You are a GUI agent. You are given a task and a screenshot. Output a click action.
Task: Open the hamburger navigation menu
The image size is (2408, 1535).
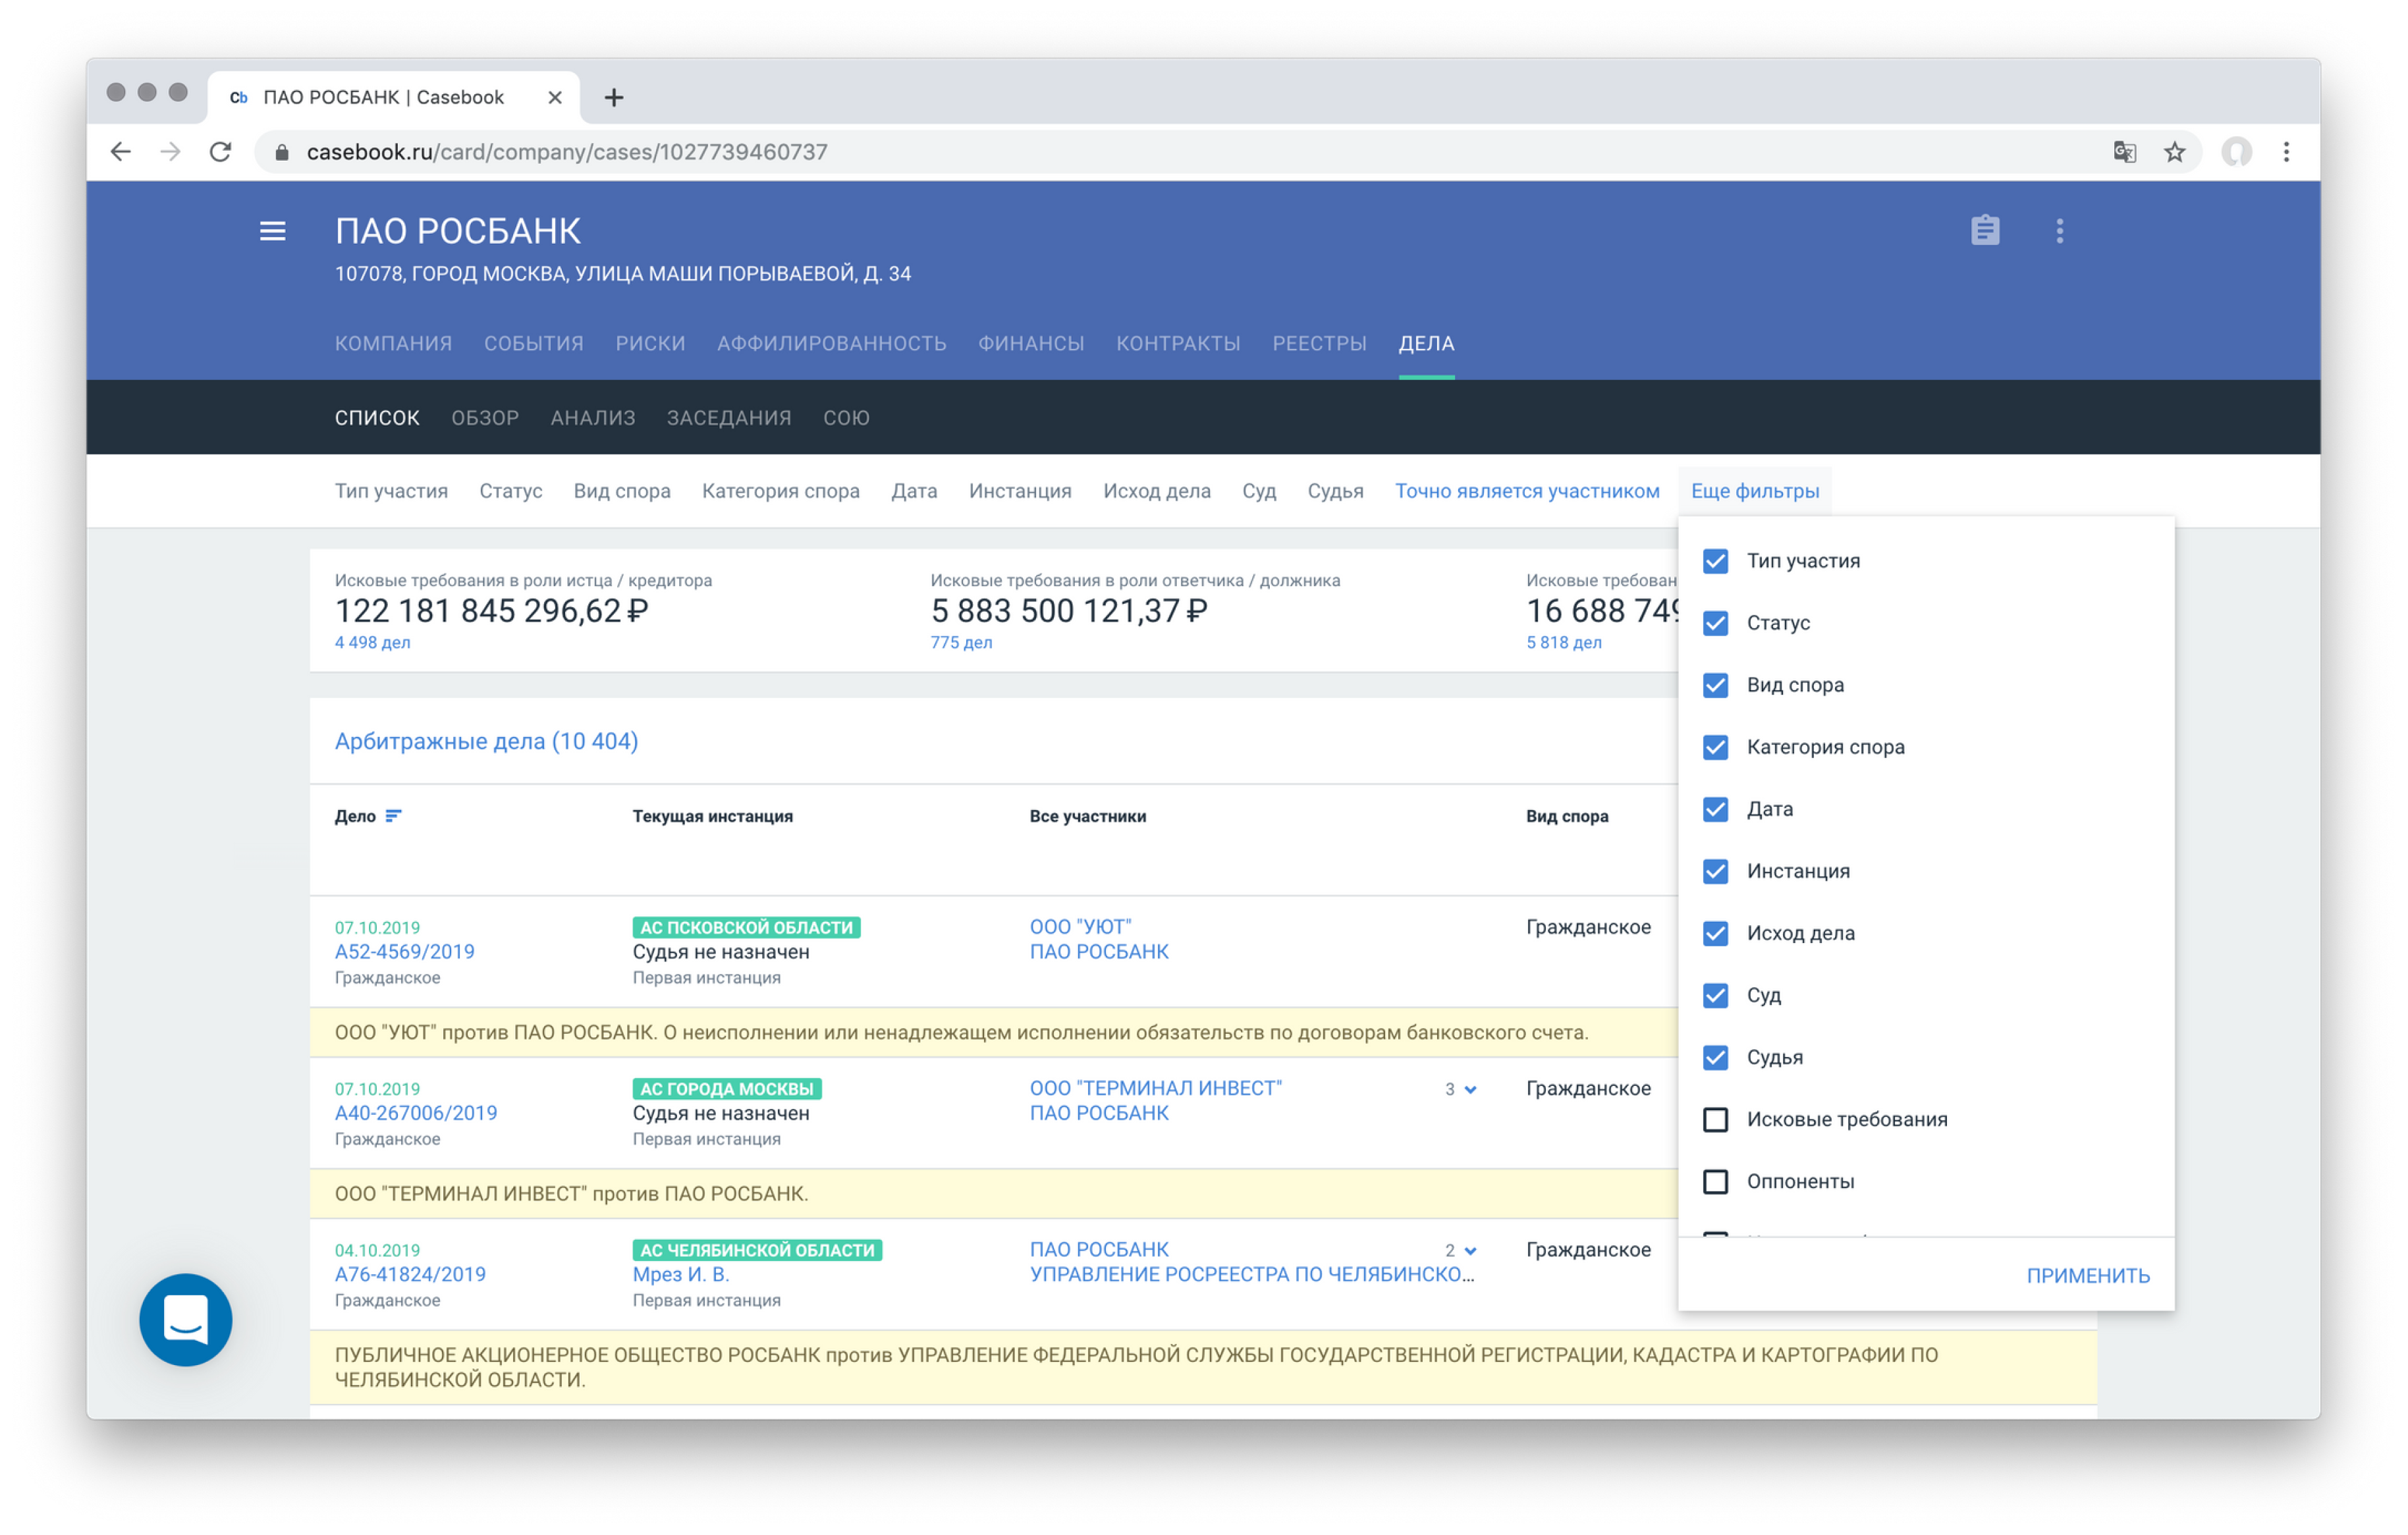pos(272,231)
